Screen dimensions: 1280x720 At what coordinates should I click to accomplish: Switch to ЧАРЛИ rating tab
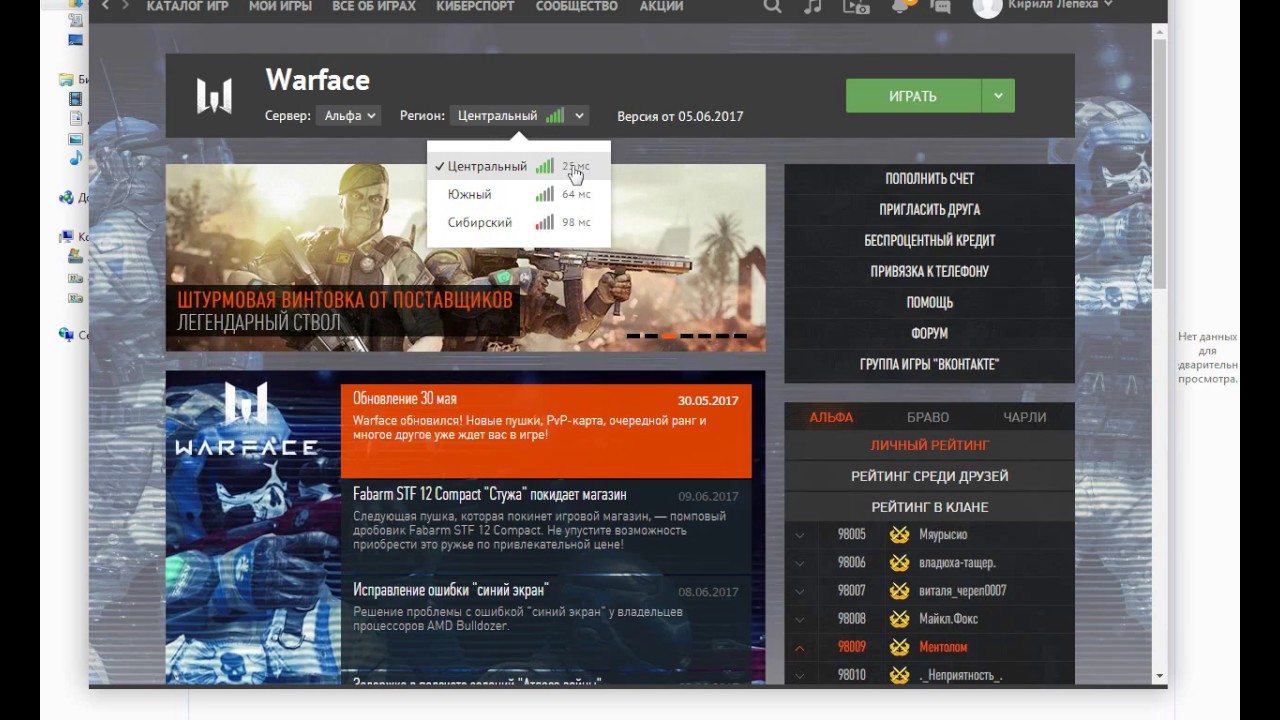click(1025, 417)
